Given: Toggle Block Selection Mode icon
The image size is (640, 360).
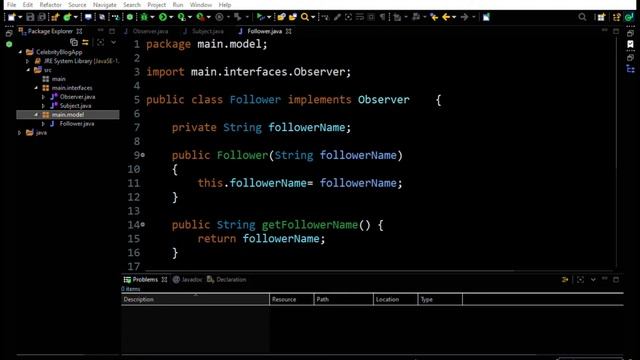Looking at the screenshot, I should click(x=371, y=17).
